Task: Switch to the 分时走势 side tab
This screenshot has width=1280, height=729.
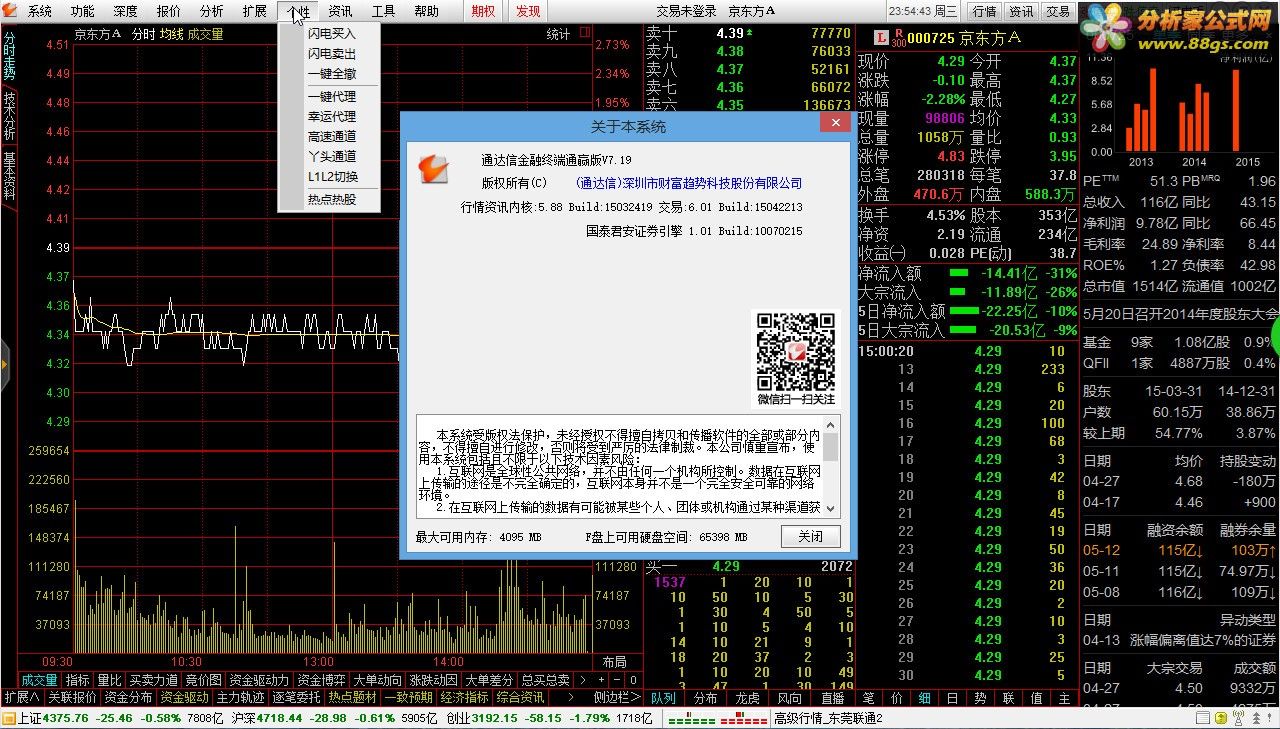Action: 9,56
